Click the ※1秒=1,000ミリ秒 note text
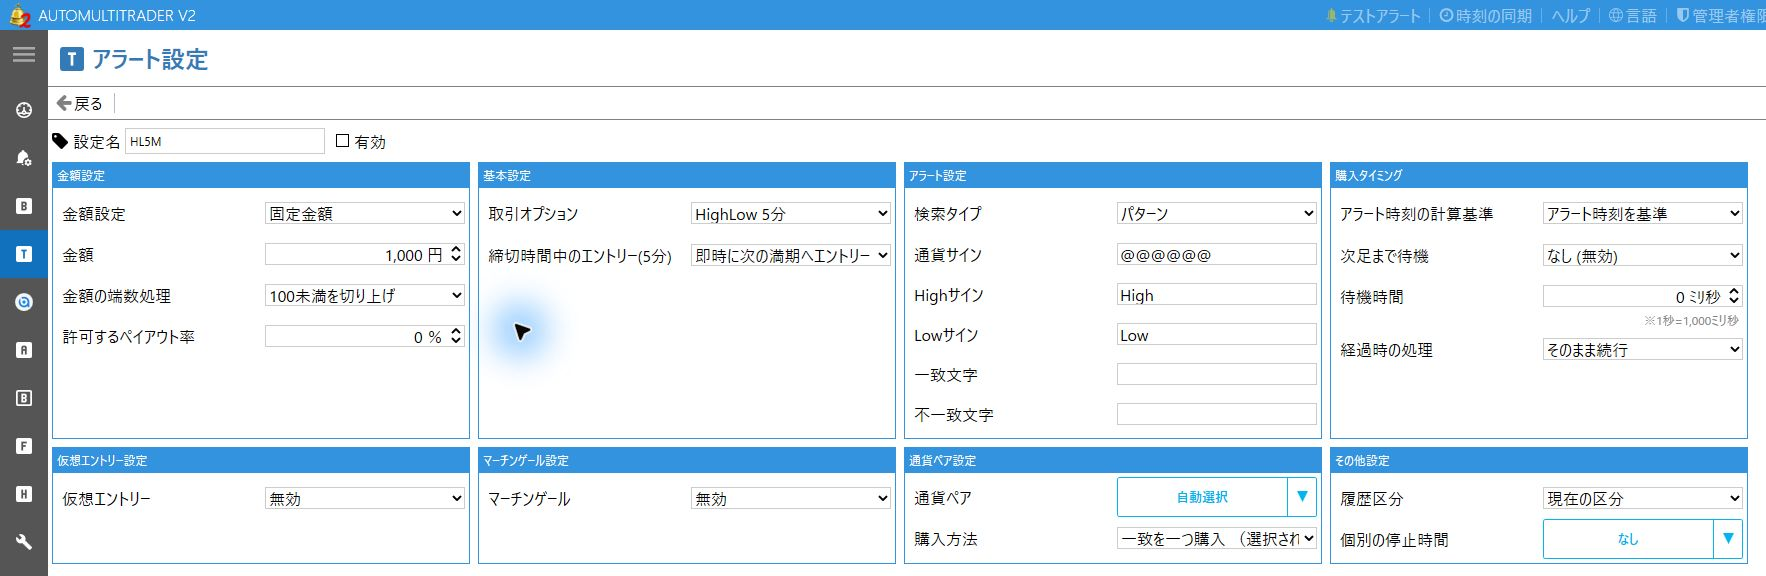 tap(1691, 321)
